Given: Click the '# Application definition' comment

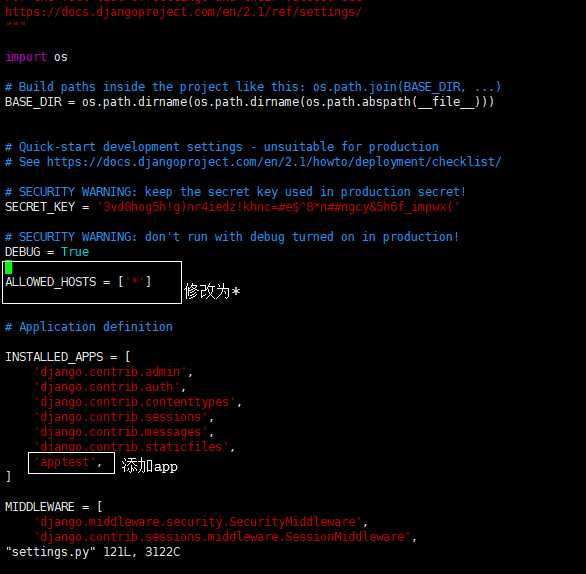Looking at the screenshot, I should pyautogui.click(x=89, y=327).
